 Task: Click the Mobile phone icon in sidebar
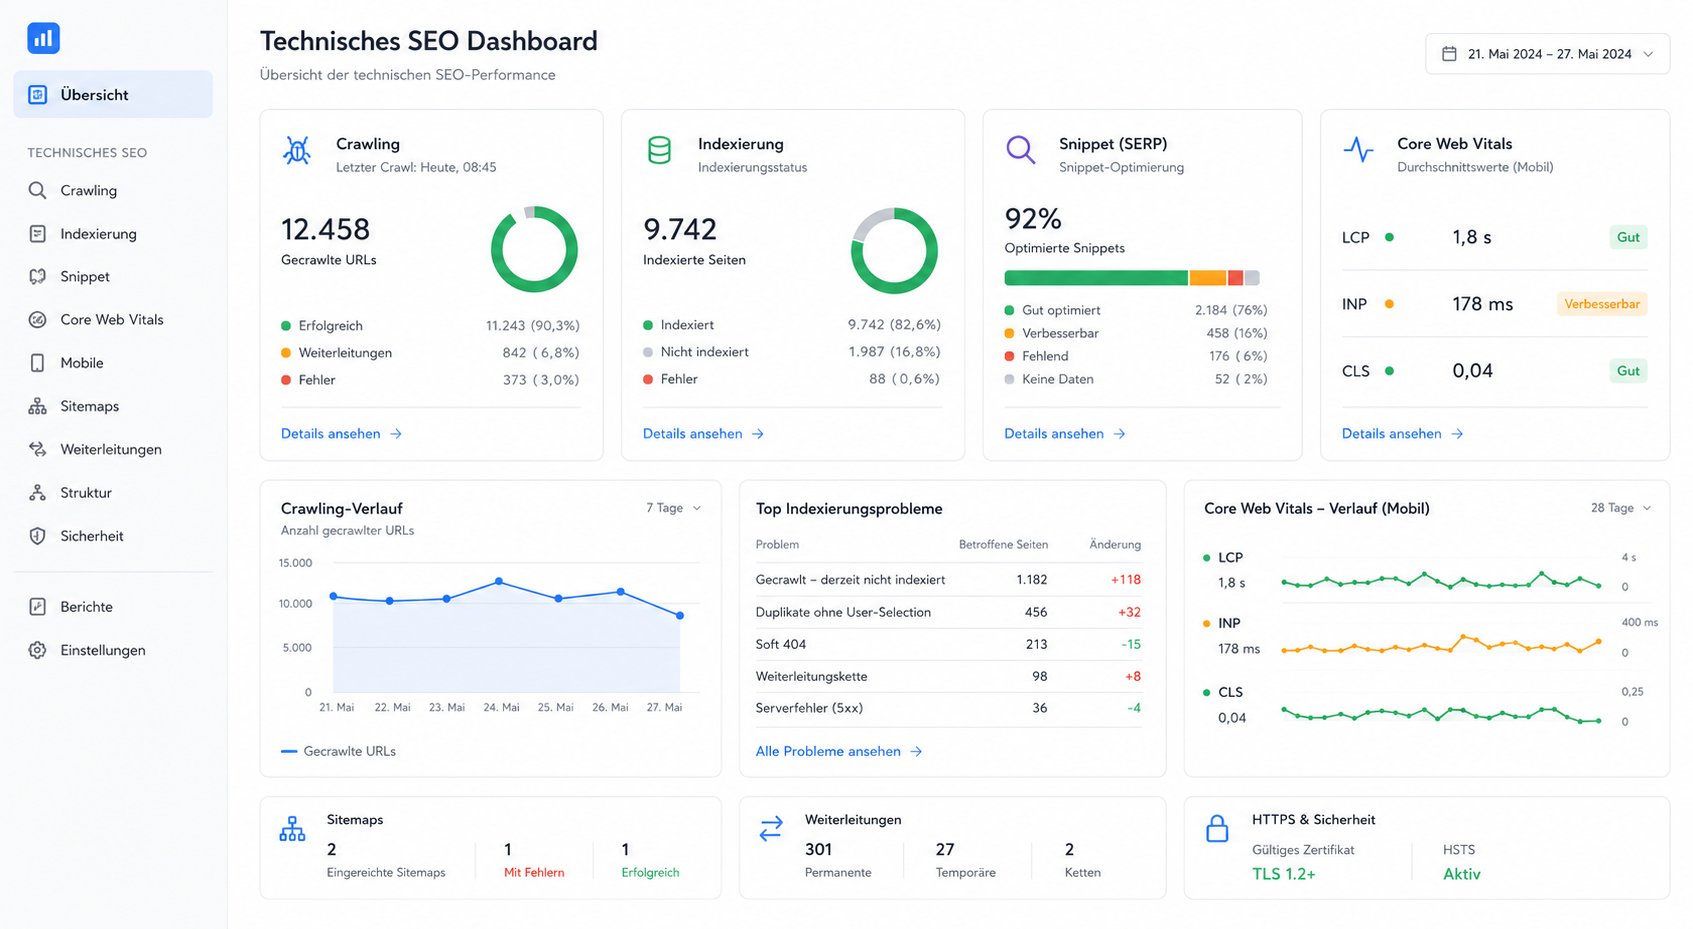(37, 363)
